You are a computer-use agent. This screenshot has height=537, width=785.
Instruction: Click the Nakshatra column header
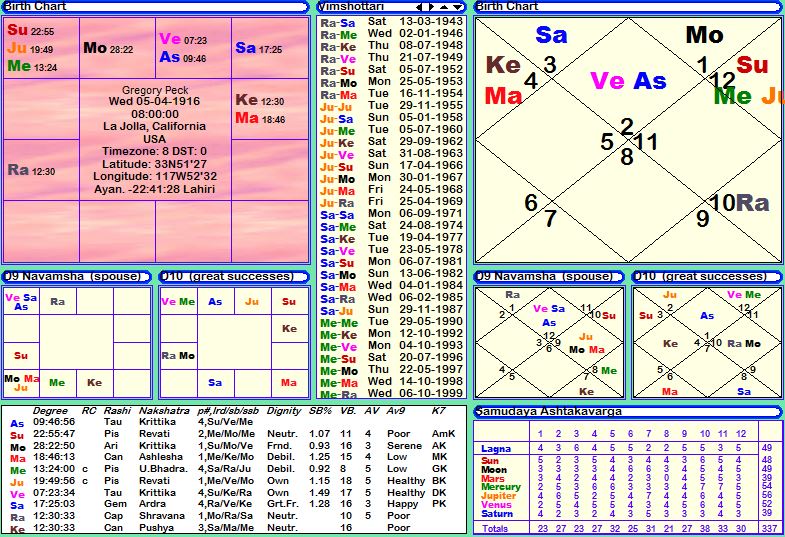pos(164,411)
